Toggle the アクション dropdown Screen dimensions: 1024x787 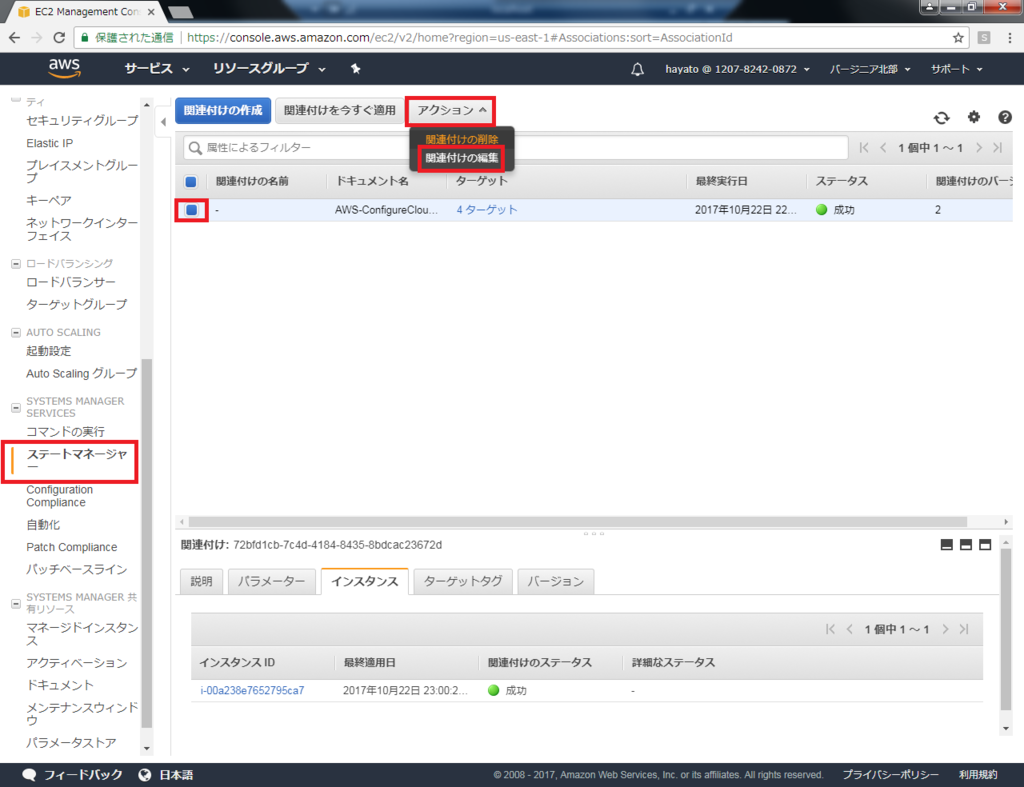[x=451, y=110]
